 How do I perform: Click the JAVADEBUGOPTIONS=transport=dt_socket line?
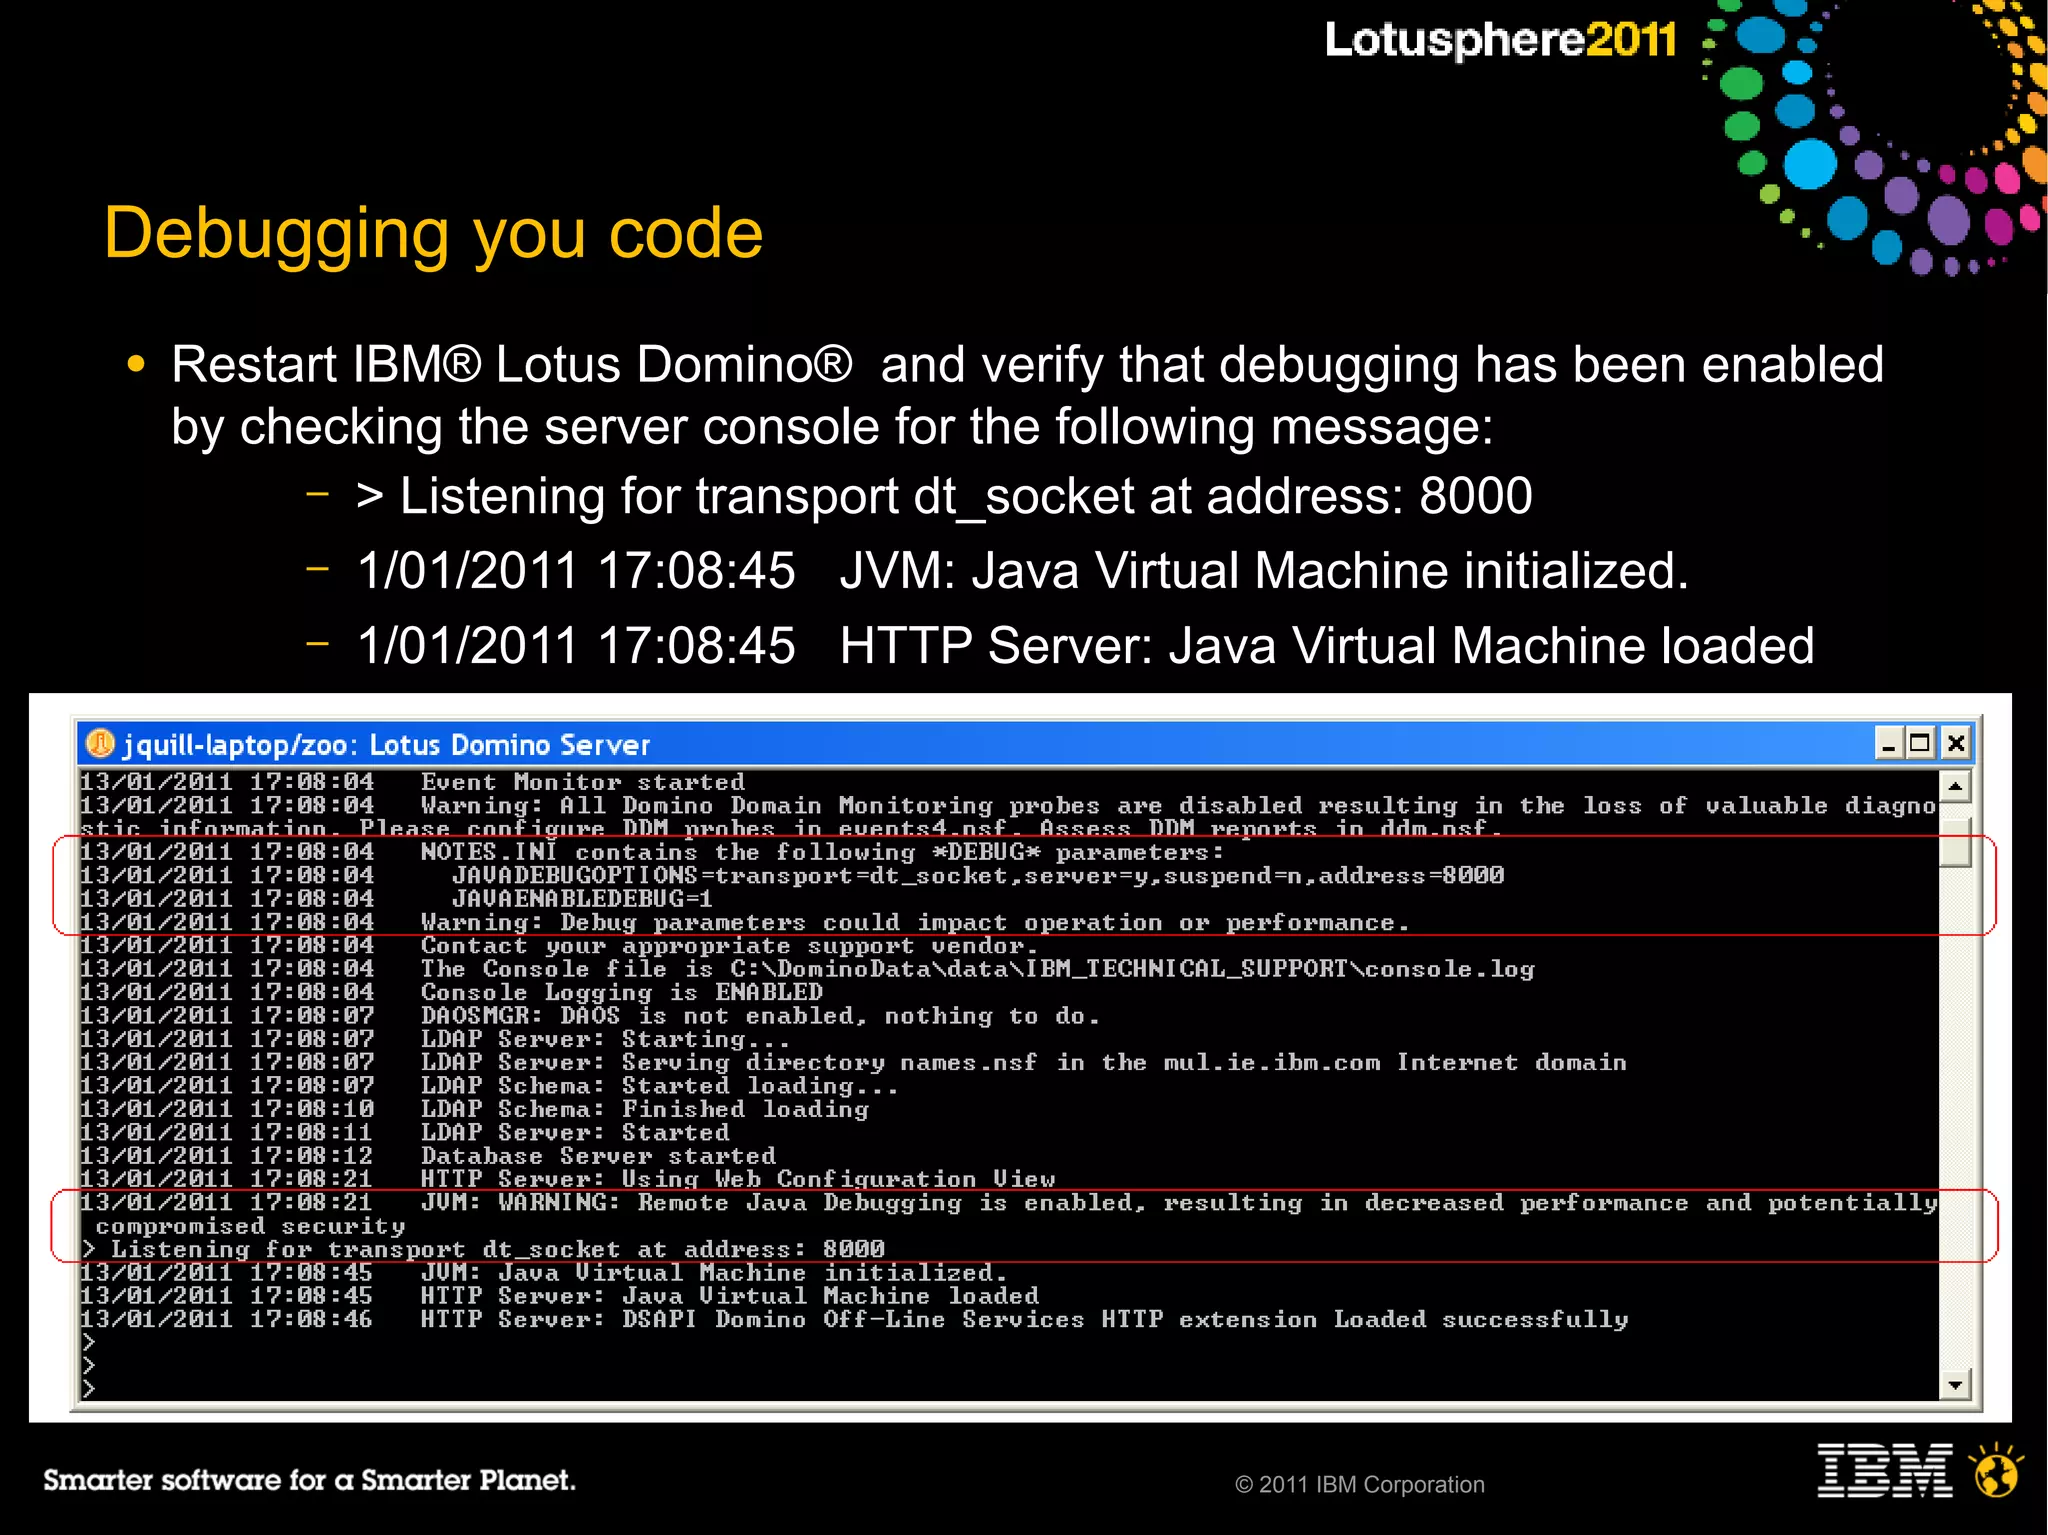point(791,875)
